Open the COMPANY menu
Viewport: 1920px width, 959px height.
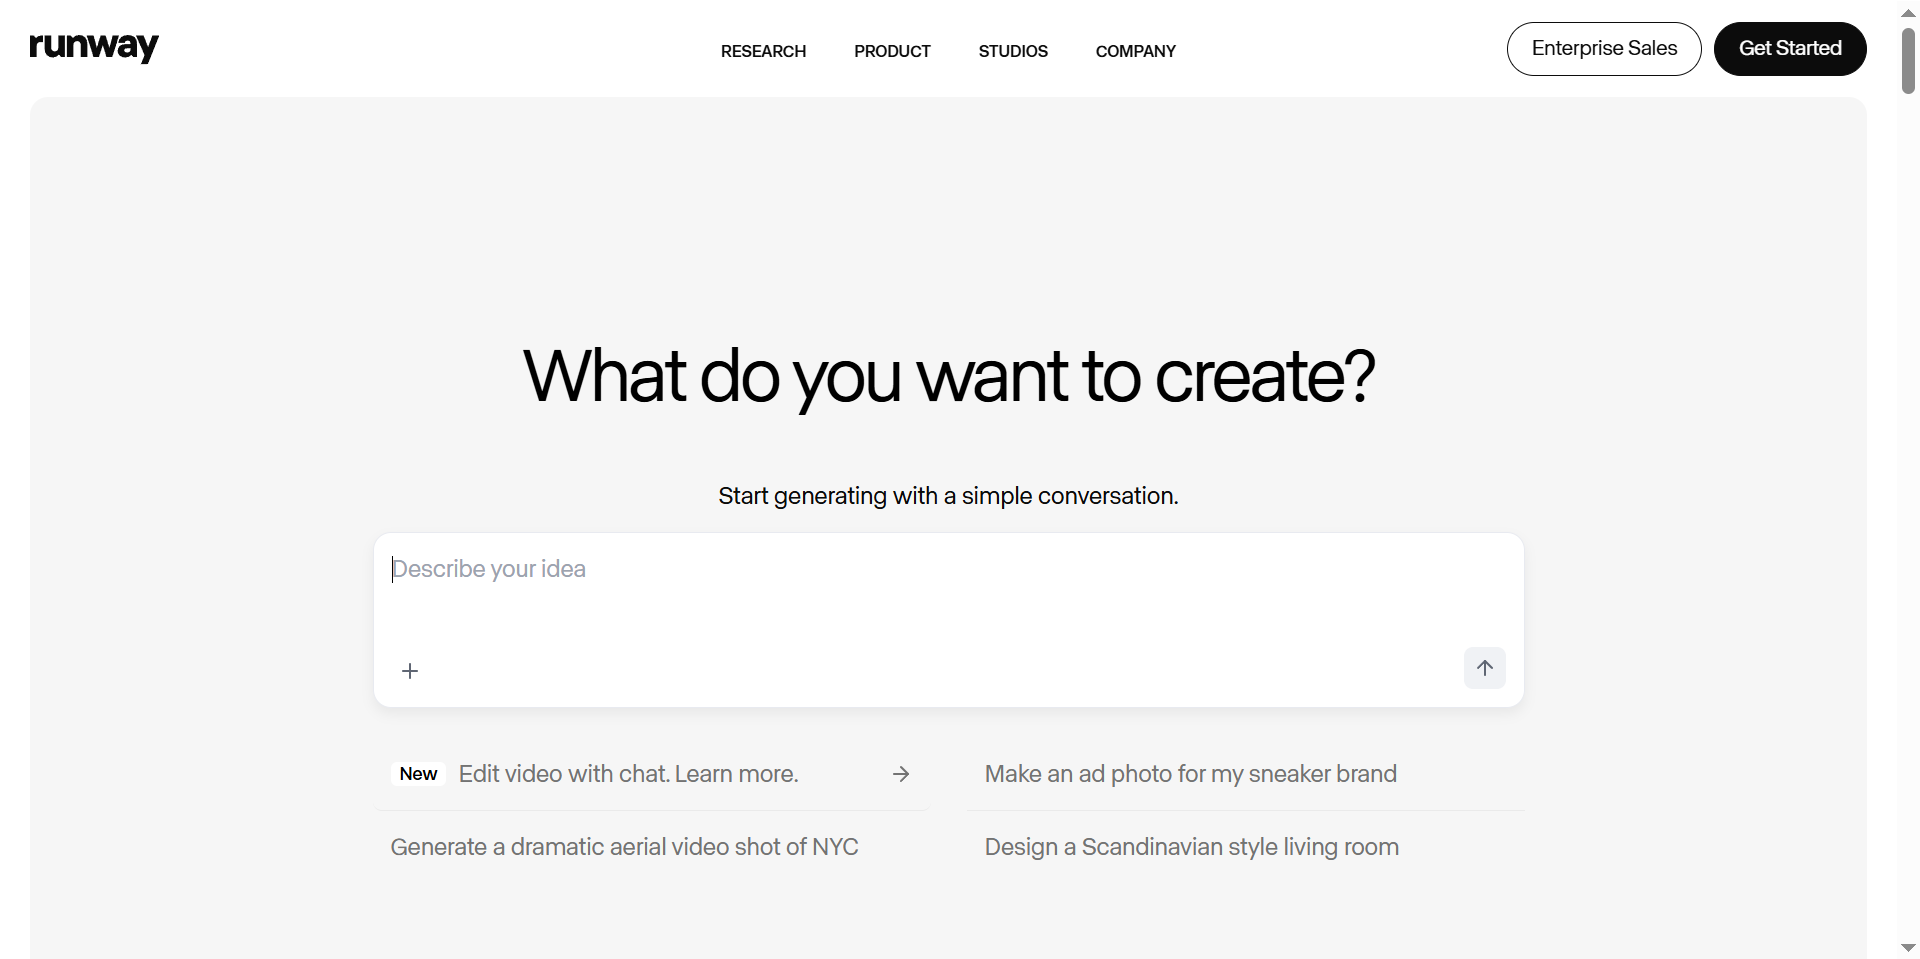pyautogui.click(x=1135, y=51)
